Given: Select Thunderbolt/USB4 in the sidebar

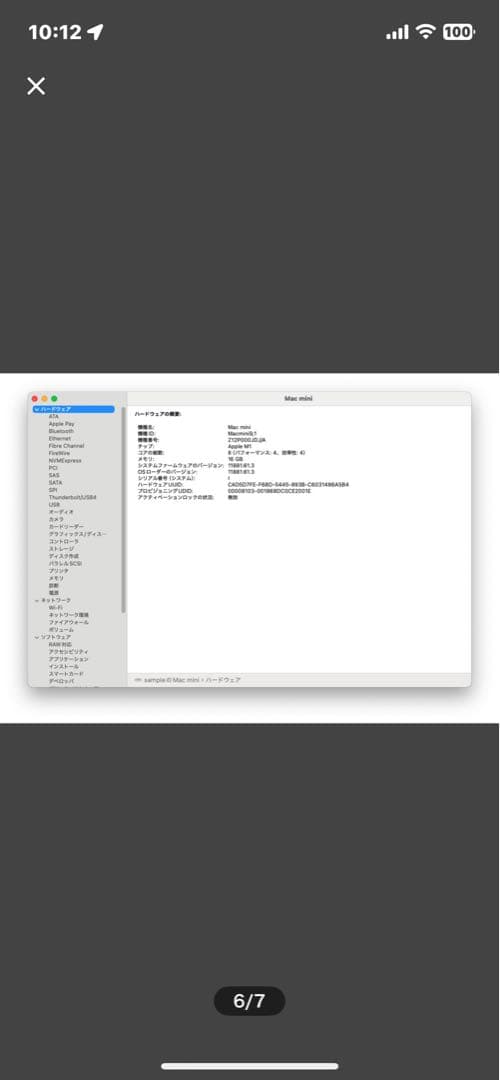Looking at the screenshot, I should pos(72,497).
